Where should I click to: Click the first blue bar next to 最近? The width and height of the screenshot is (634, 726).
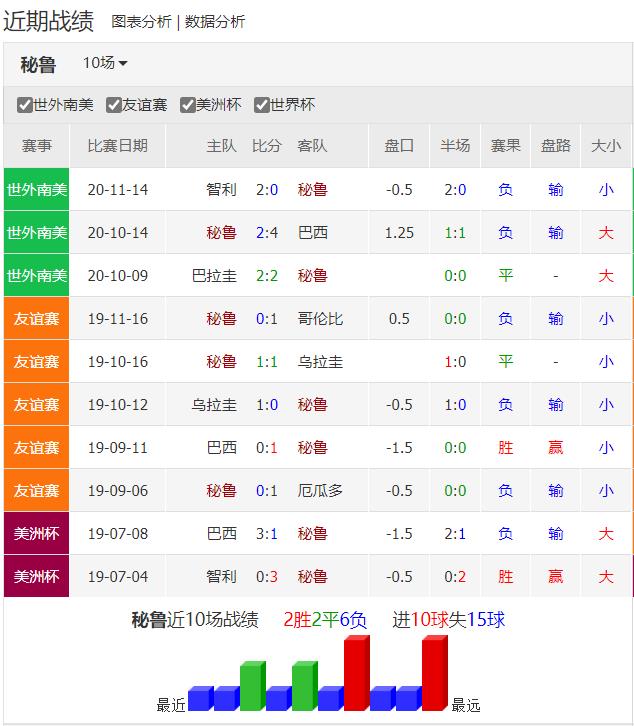point(200,698)
